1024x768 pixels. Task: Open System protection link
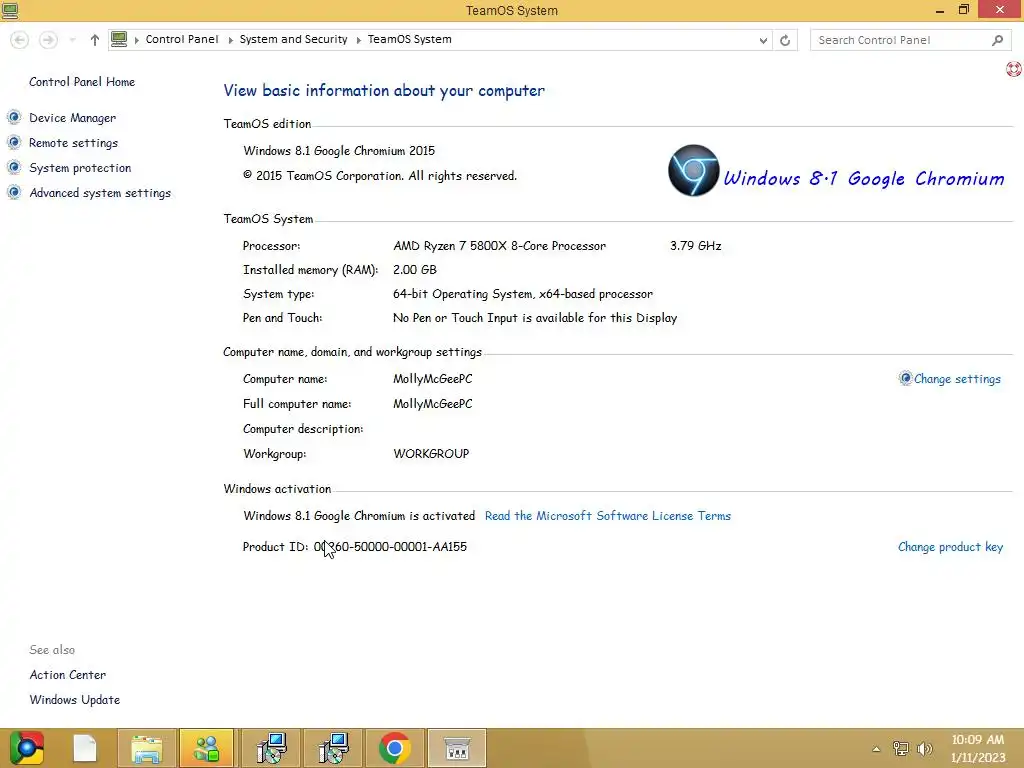pyautogui.click(x=80, y=168)
